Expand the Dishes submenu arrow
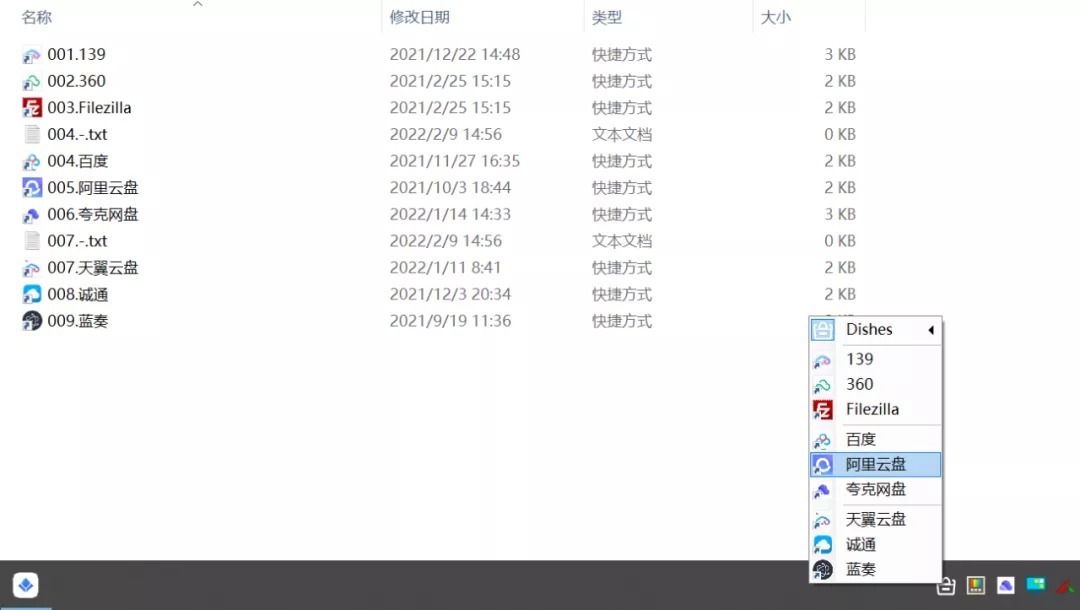The image size is (1080, 610). (931, 330)
